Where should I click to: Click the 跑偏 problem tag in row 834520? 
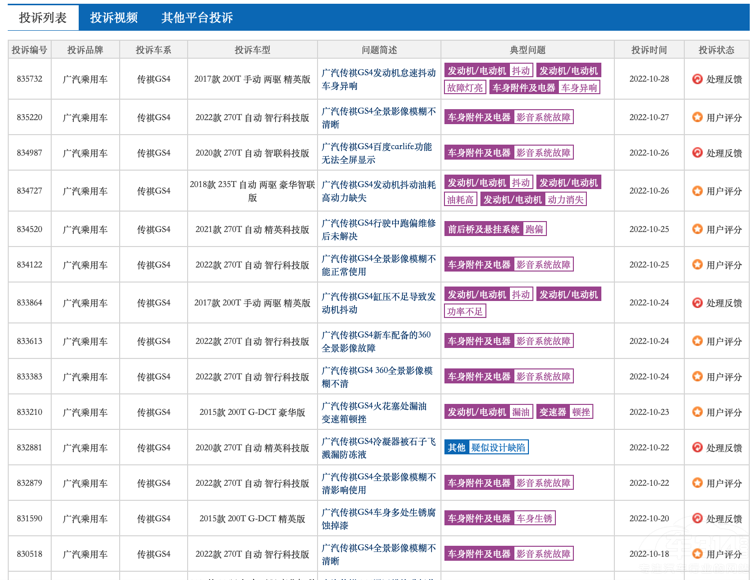click(535, 229)
